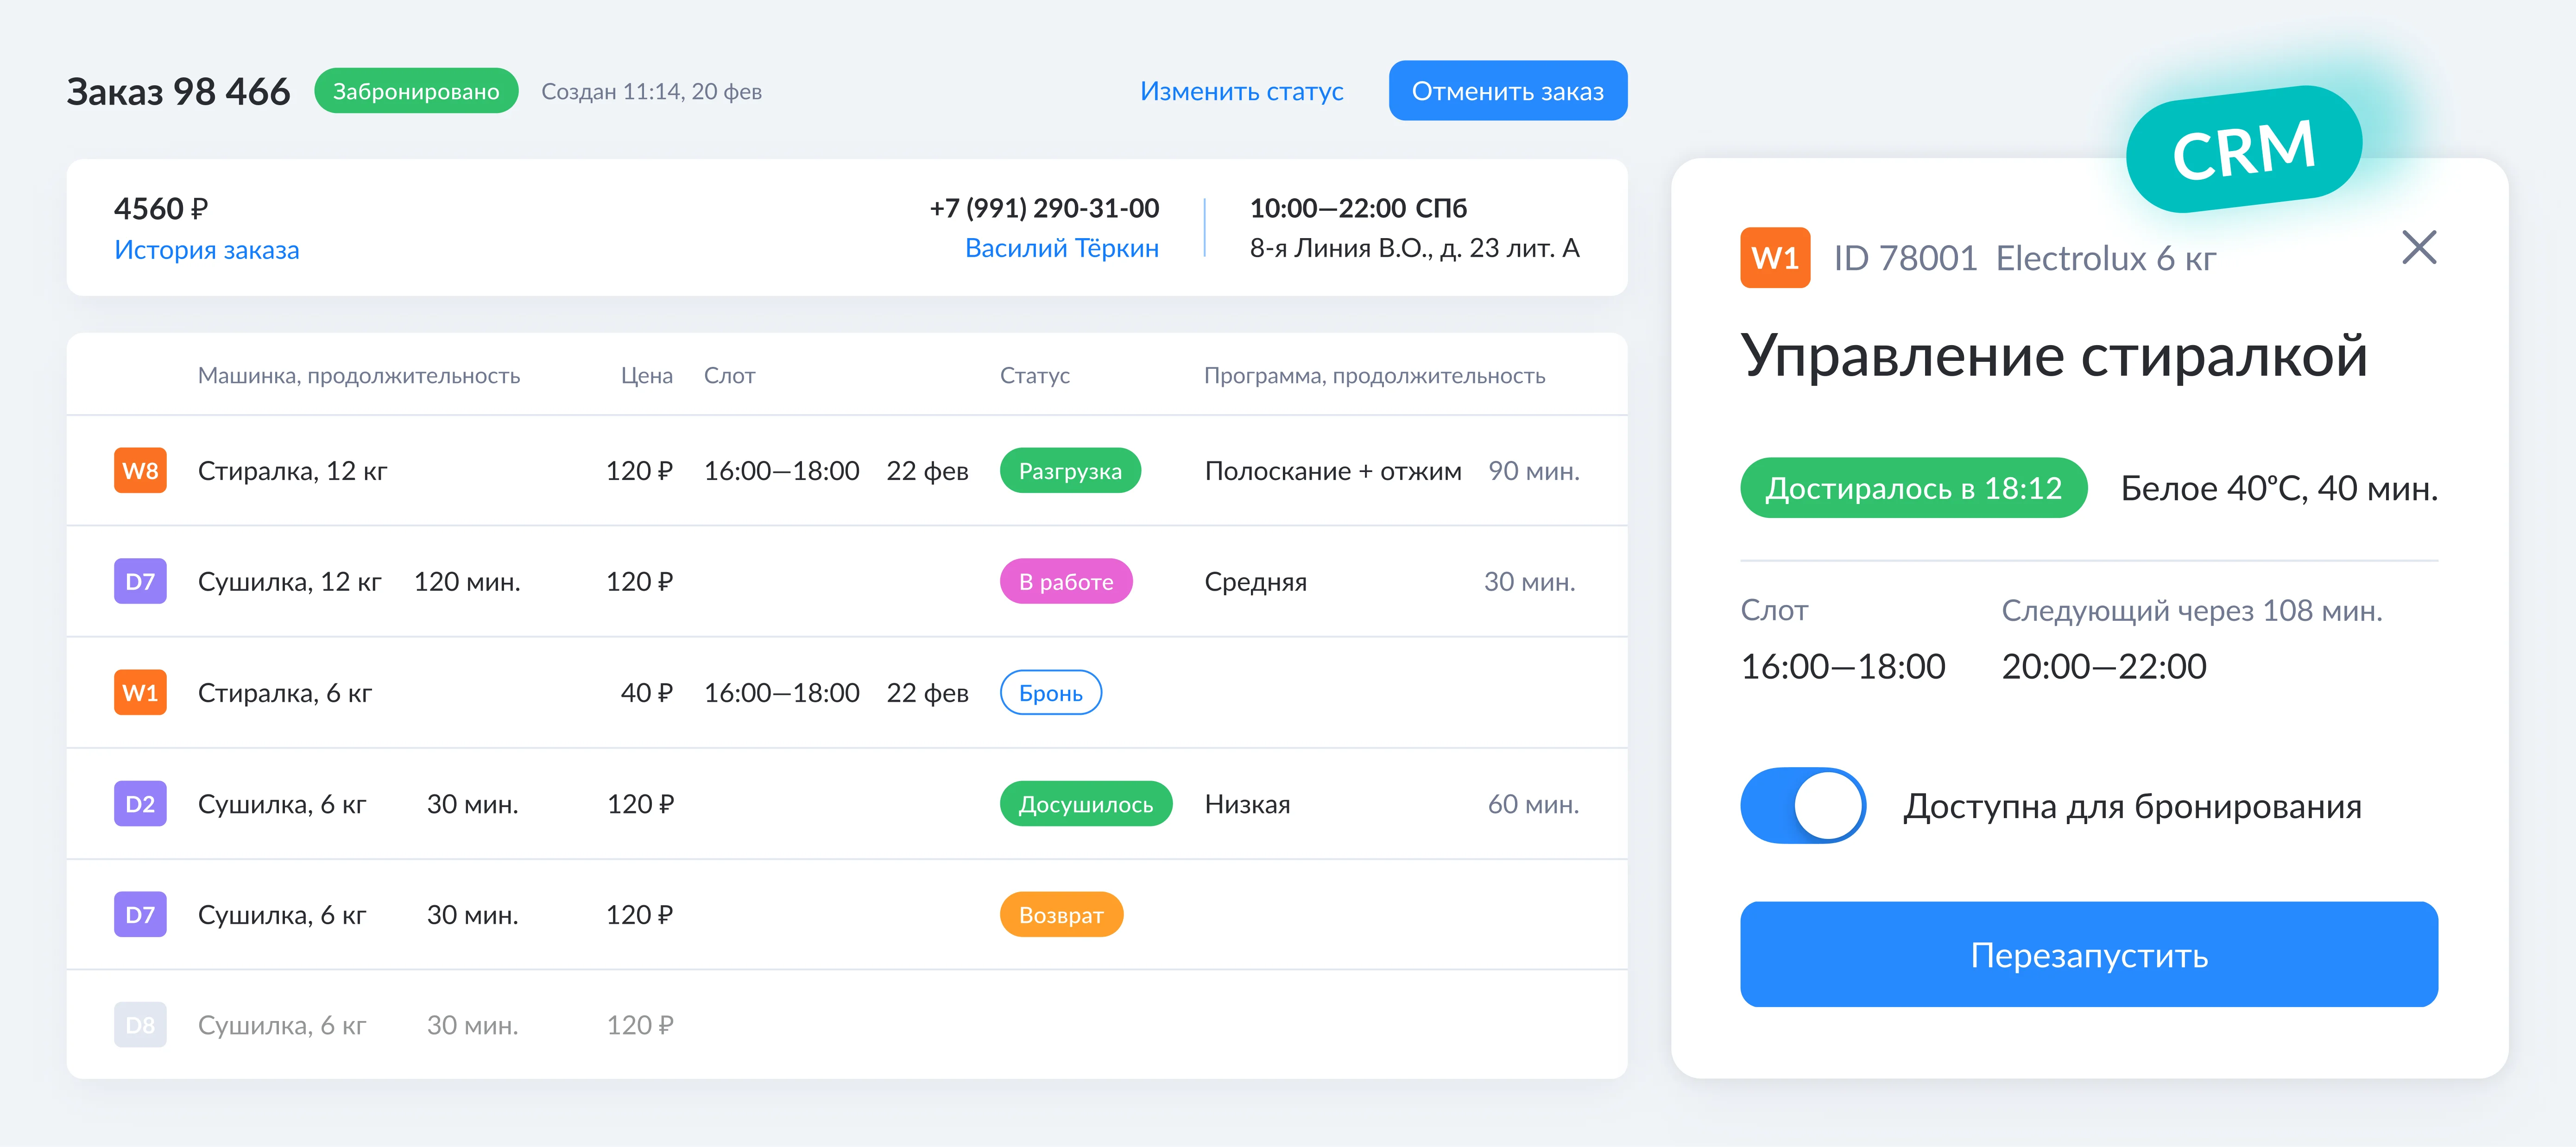Click the D7 badge in the Возврат row
The height and width of the screenshot is (1147, 2576).
(140, 915)
